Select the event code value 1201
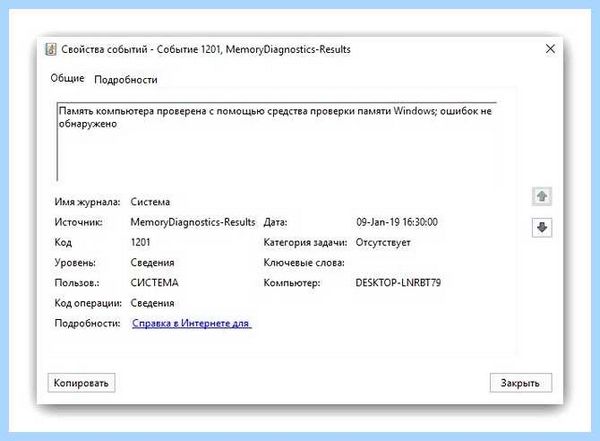The width and height of the screenshot is (600, 441). click(x=140, y=242)
